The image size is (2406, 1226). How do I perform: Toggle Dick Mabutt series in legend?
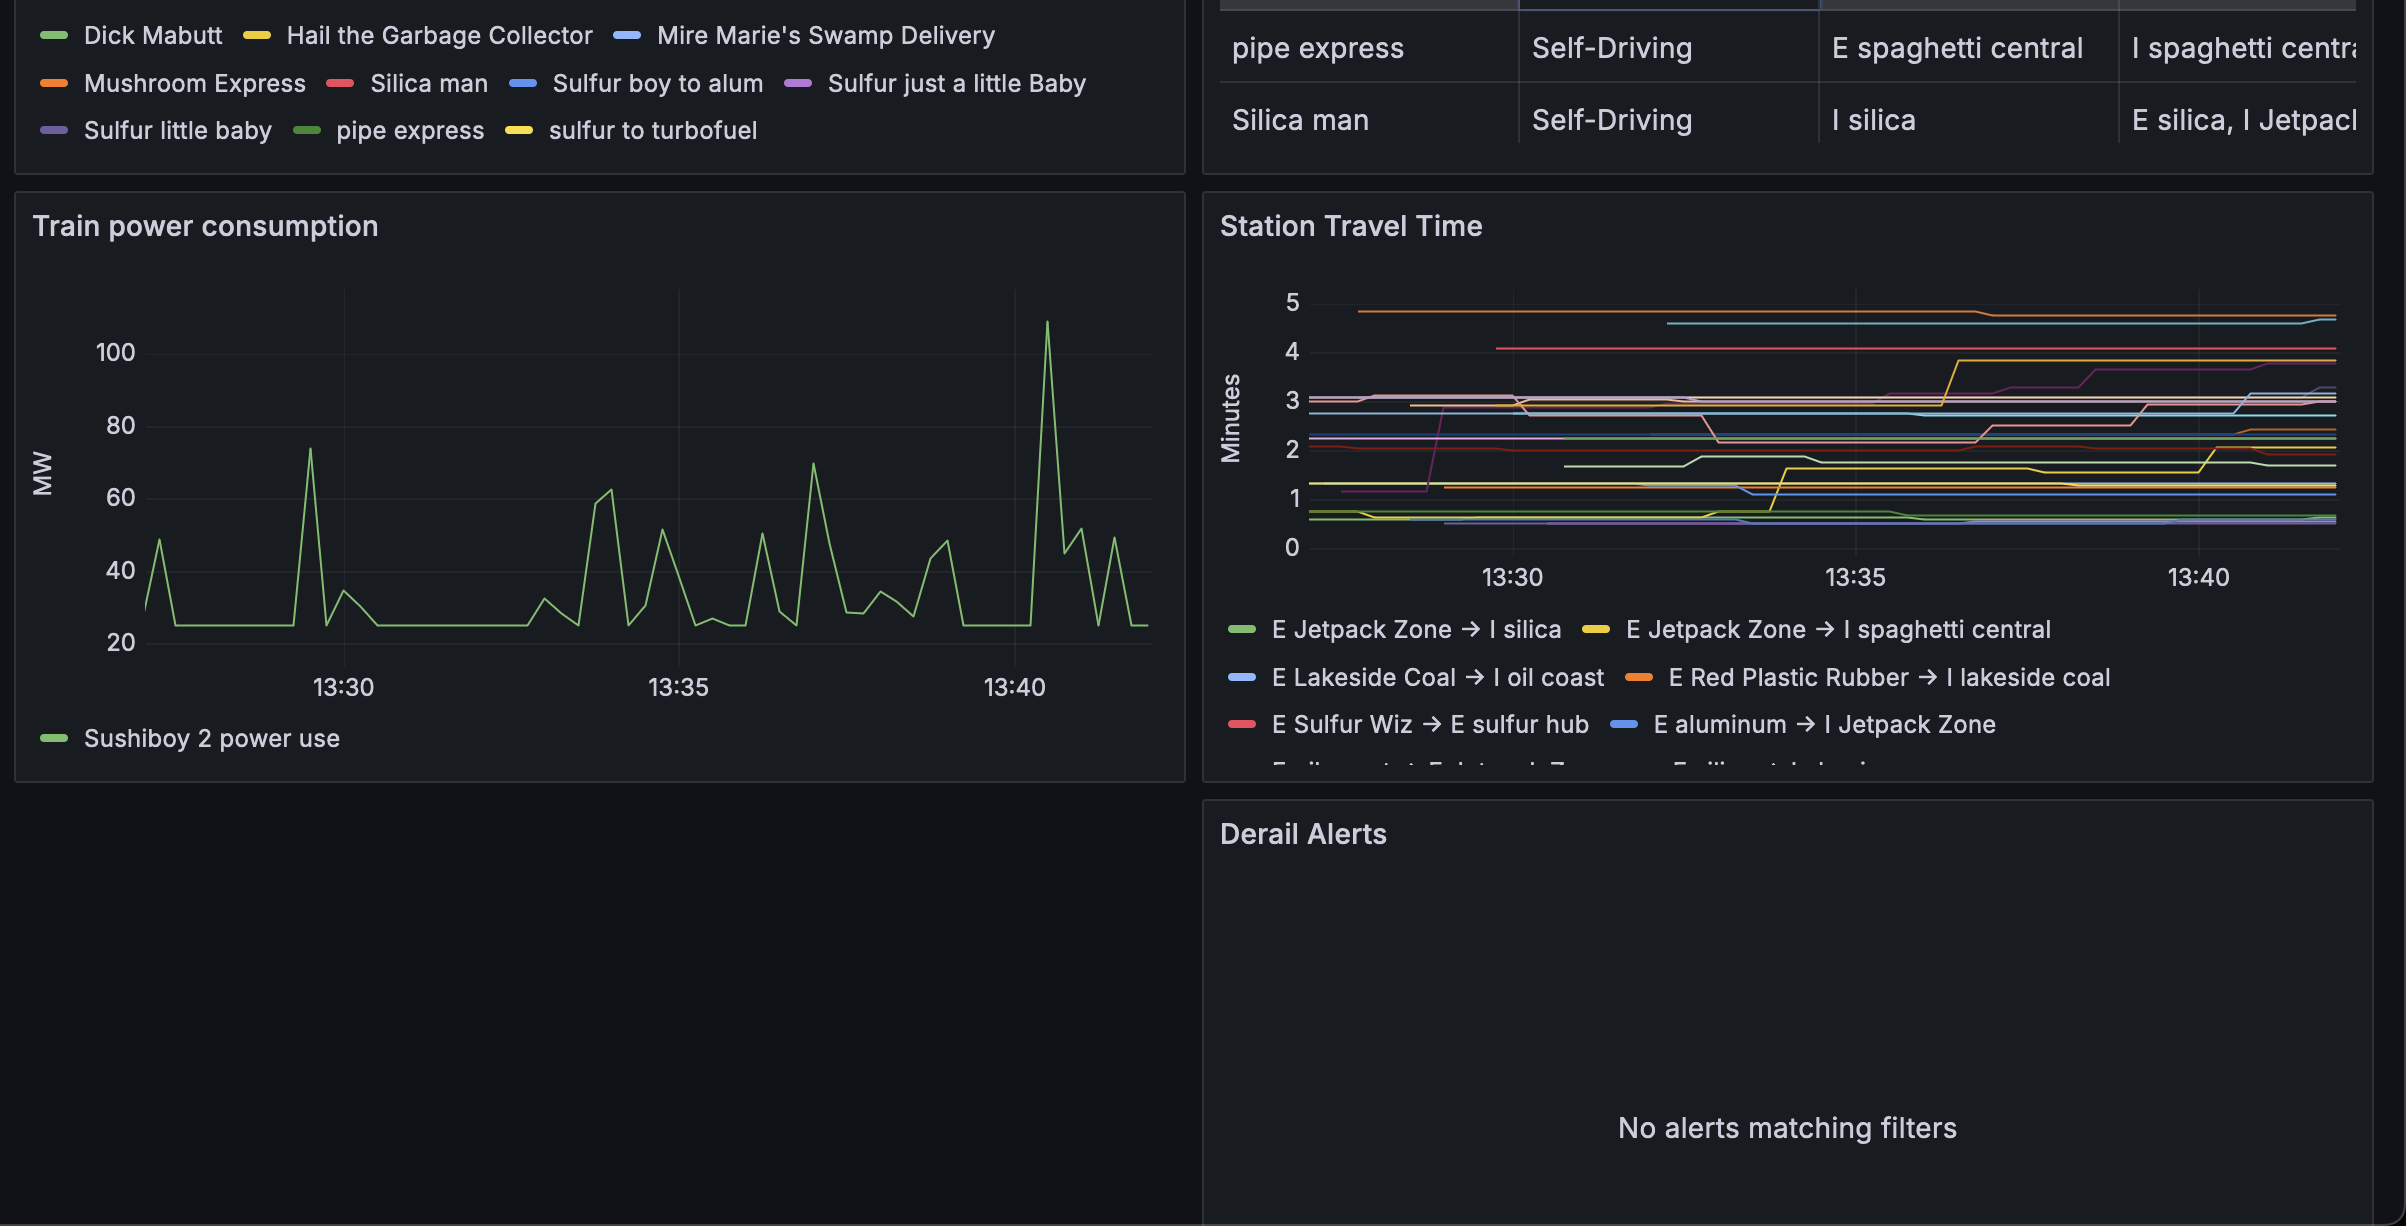(x=152, y=36)
